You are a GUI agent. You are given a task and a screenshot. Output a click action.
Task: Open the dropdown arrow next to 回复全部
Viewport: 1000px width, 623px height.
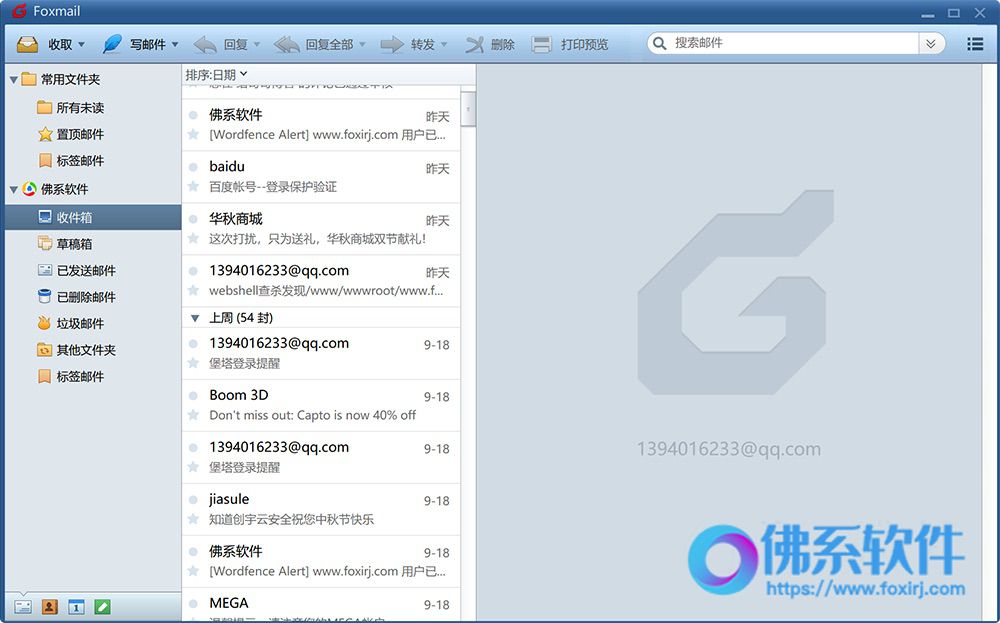point(362,45)
